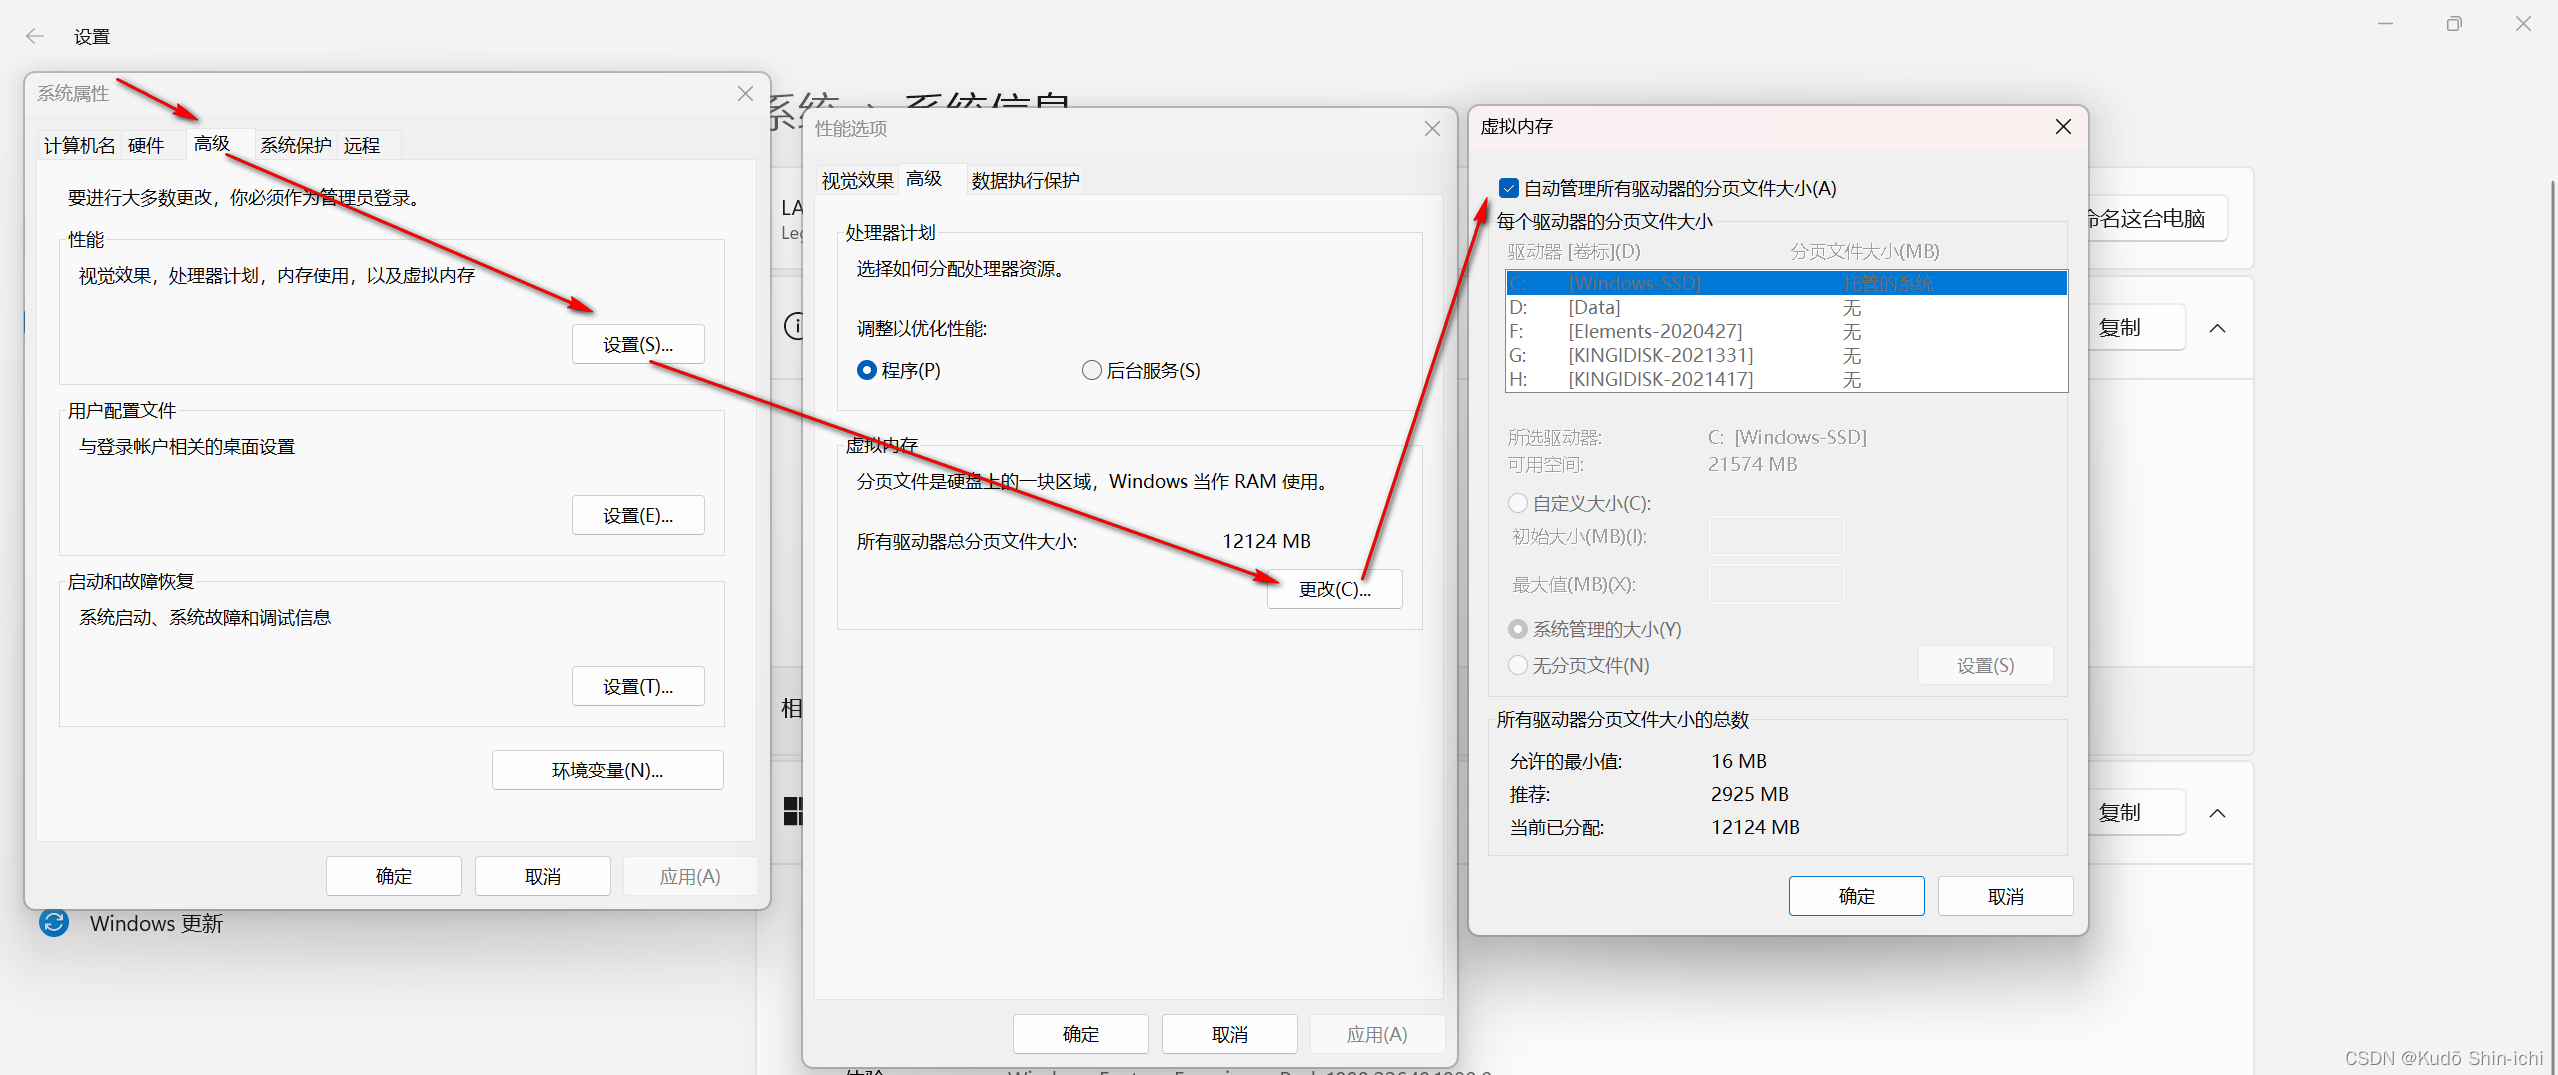Image resolution: width=2558 pixels, height=1075 pixels.
Task: Maximize the Settings window
Action: 2454,23
